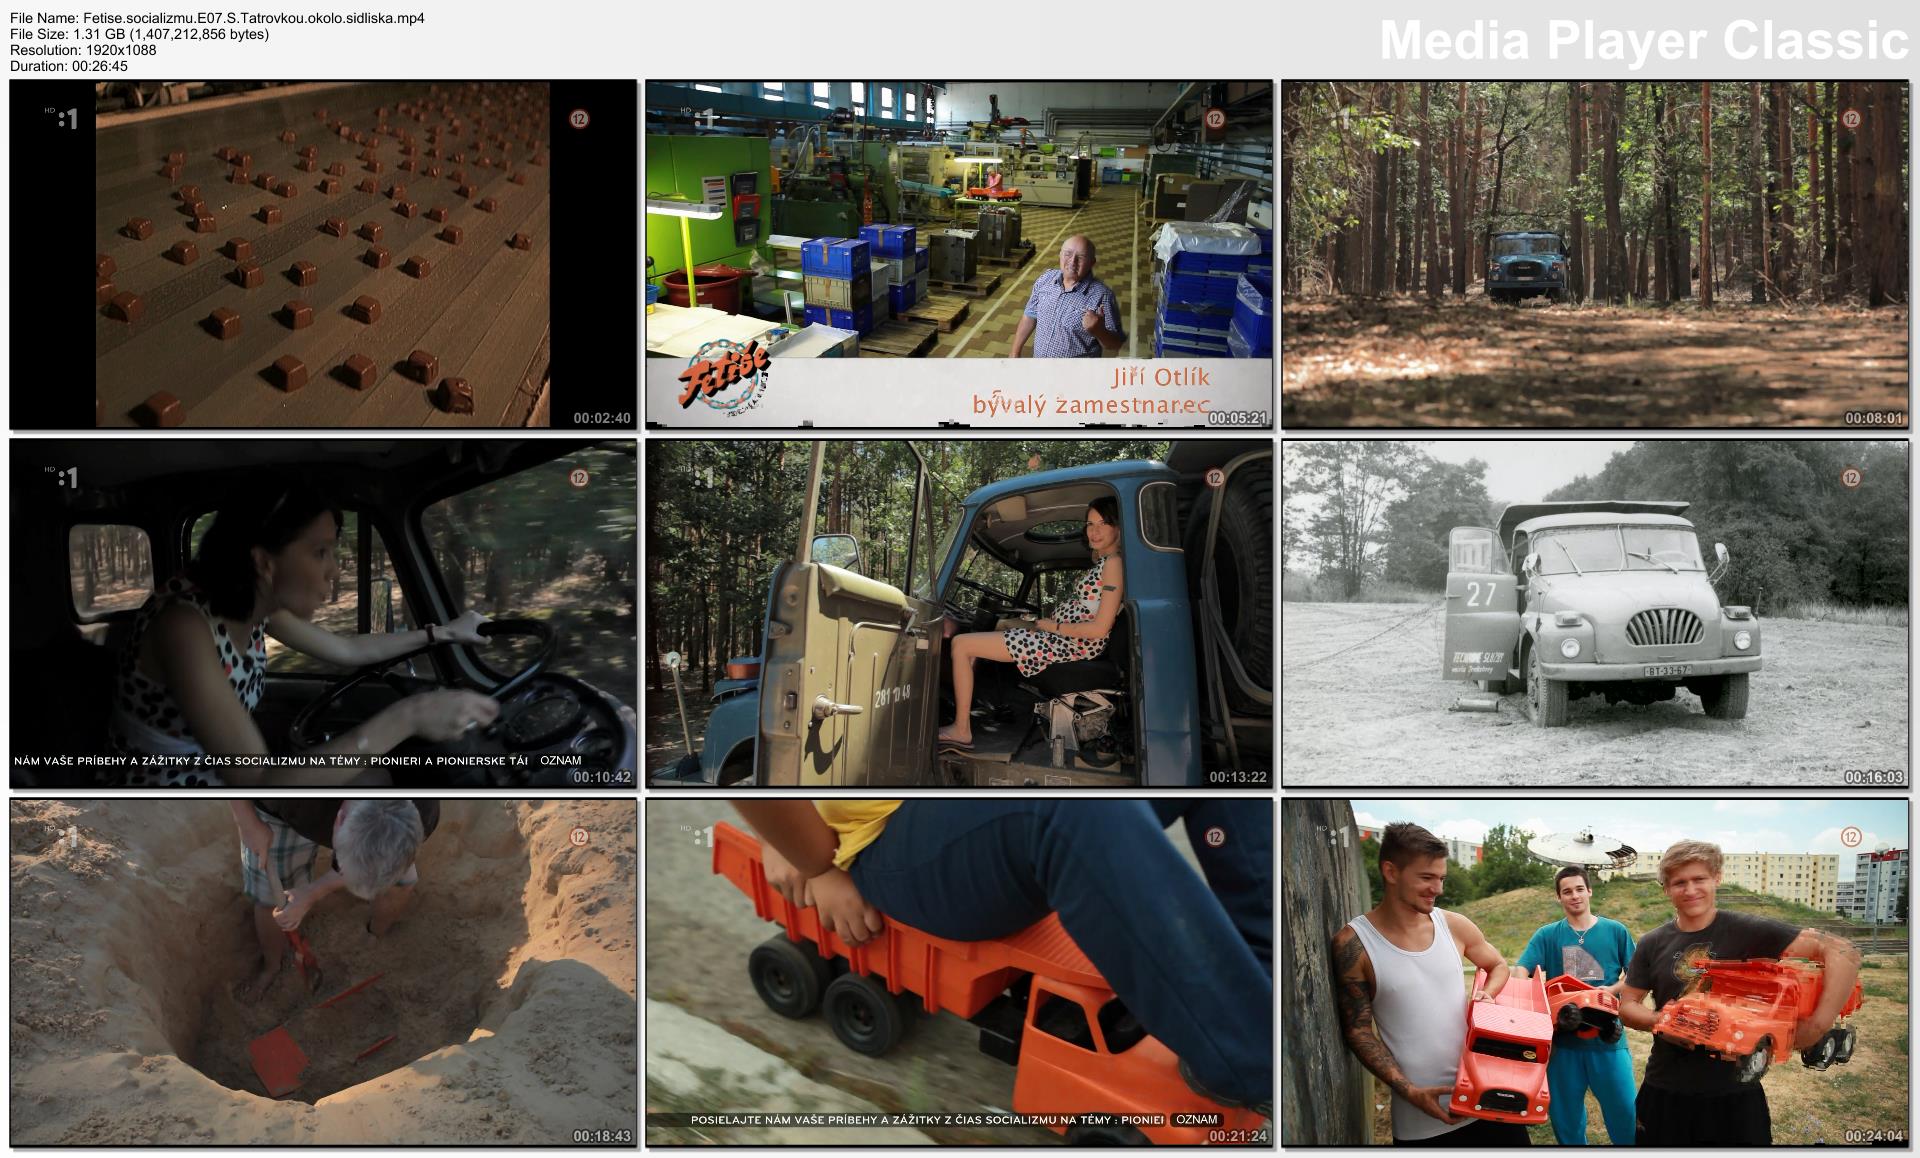Click the OZNAM label on the woman driving frame

point(560,761)
